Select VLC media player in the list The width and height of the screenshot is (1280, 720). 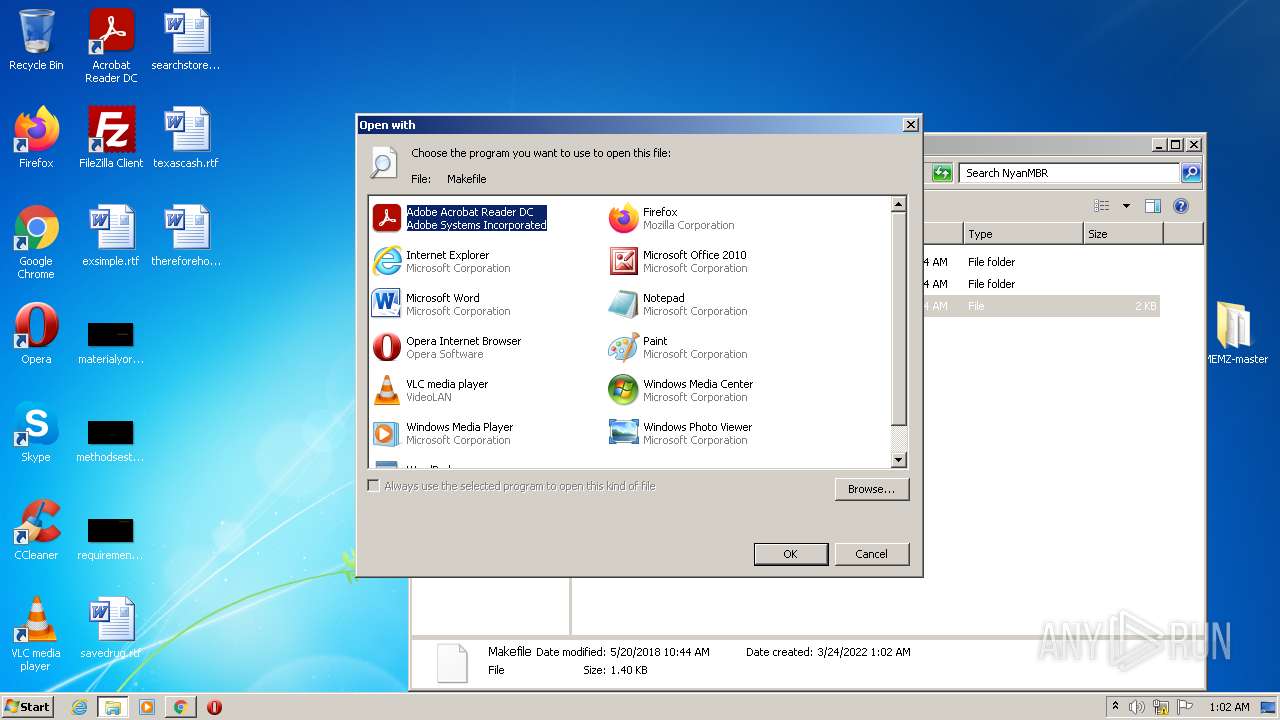pos(430,390)
